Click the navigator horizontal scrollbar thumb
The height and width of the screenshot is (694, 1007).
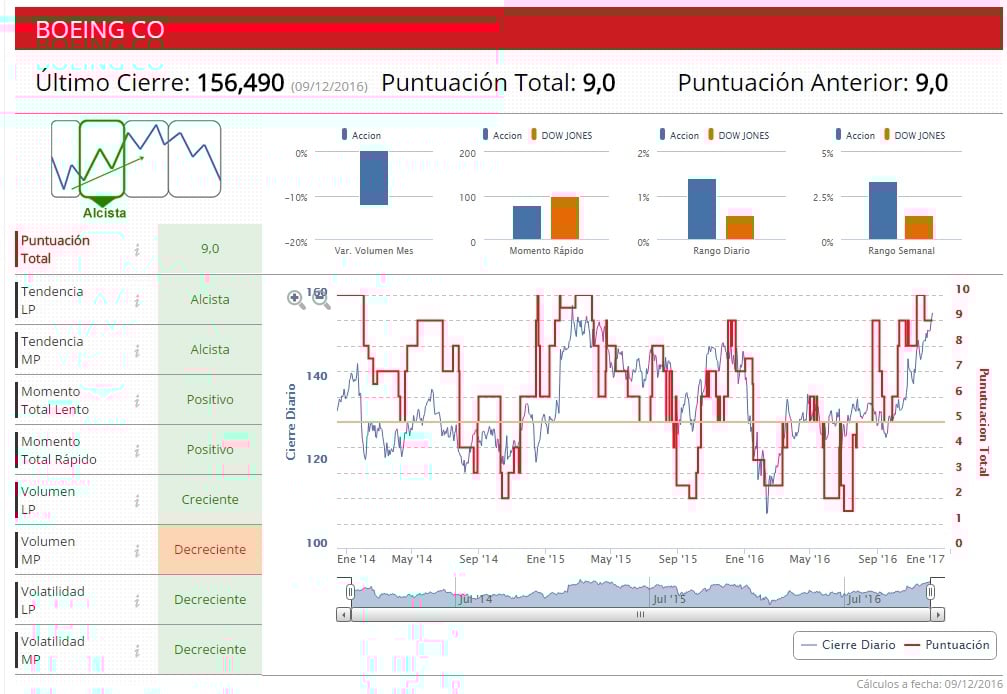[640, 614]
